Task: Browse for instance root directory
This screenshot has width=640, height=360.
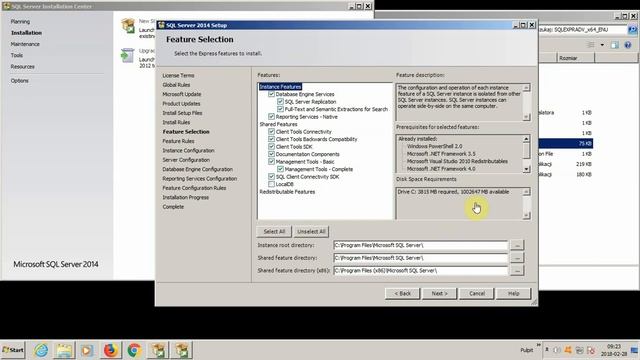Action: [x=517, y=245]
